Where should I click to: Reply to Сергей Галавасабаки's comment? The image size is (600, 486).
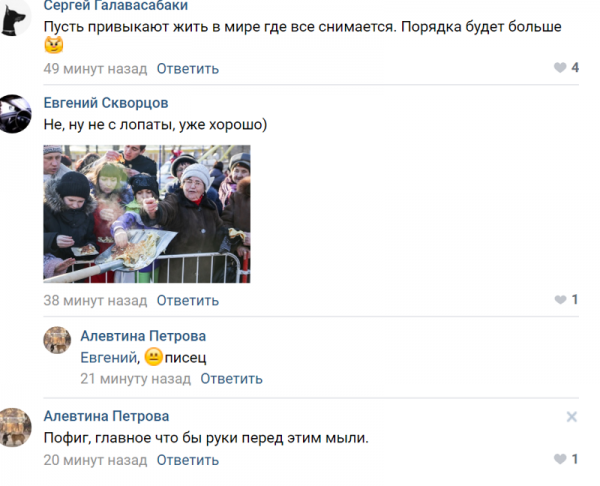(188, 69)
